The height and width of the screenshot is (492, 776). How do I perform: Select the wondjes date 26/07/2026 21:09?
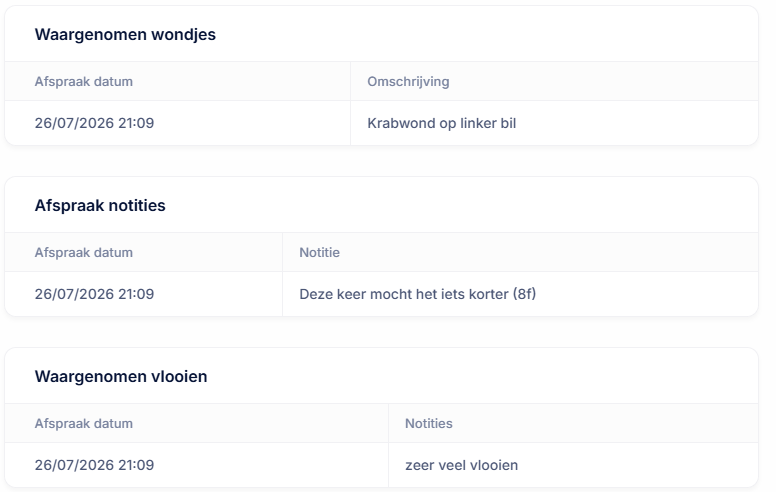[x=94, y=123]
